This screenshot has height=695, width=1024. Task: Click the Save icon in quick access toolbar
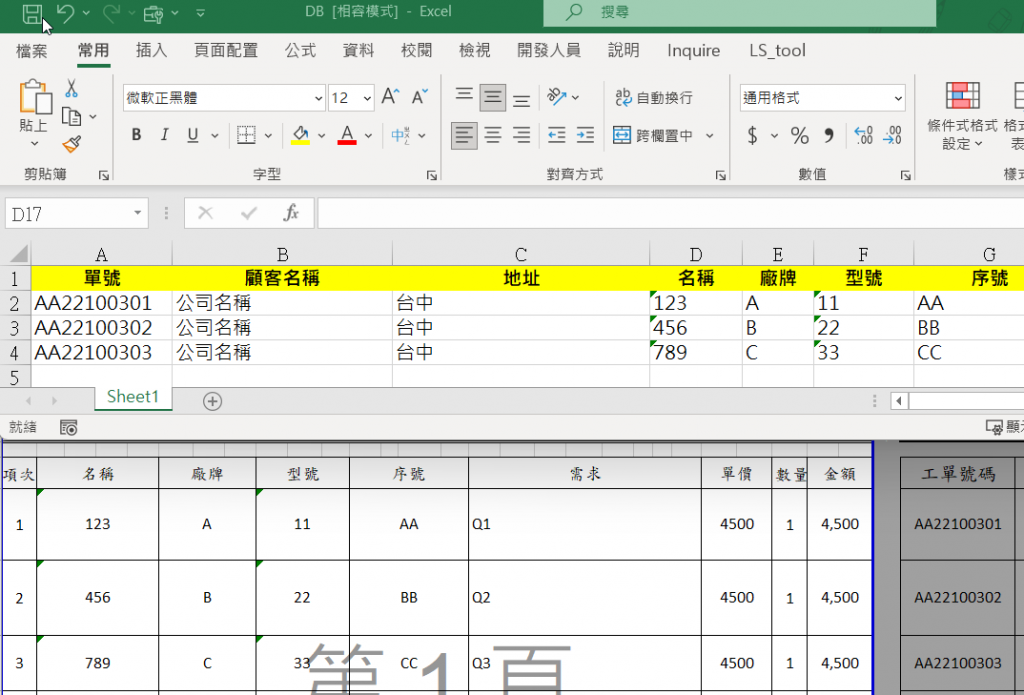[x=31, y=14]
